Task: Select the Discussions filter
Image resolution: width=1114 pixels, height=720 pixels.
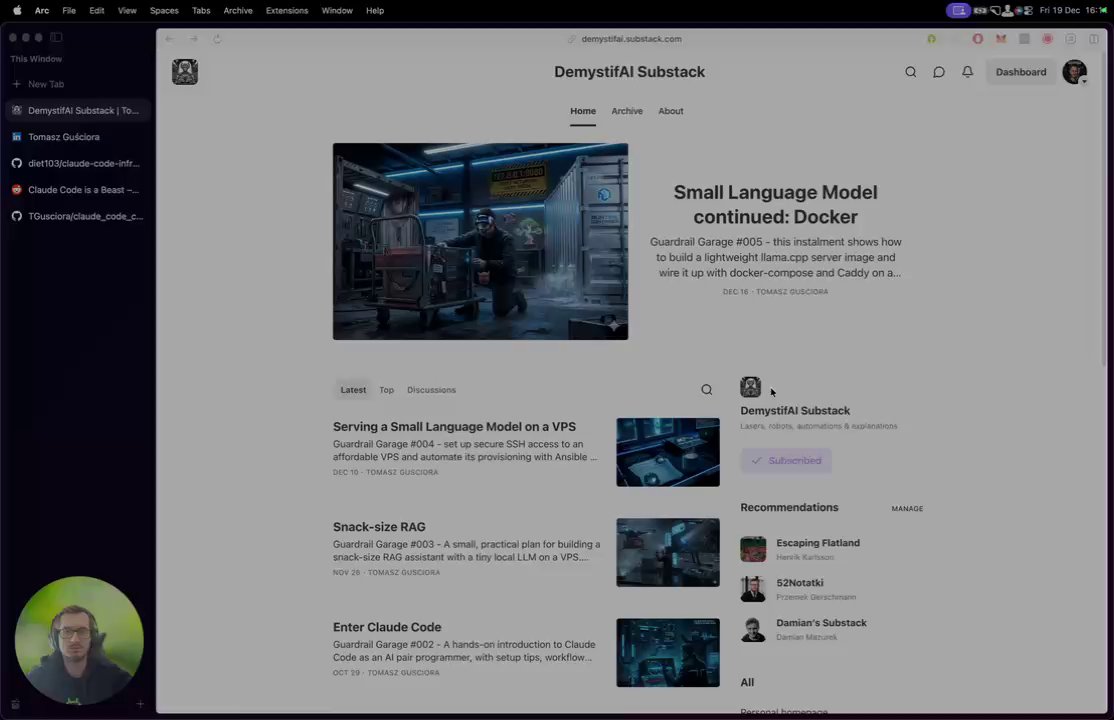Action: pyautogui.click(x=431, y=389)
